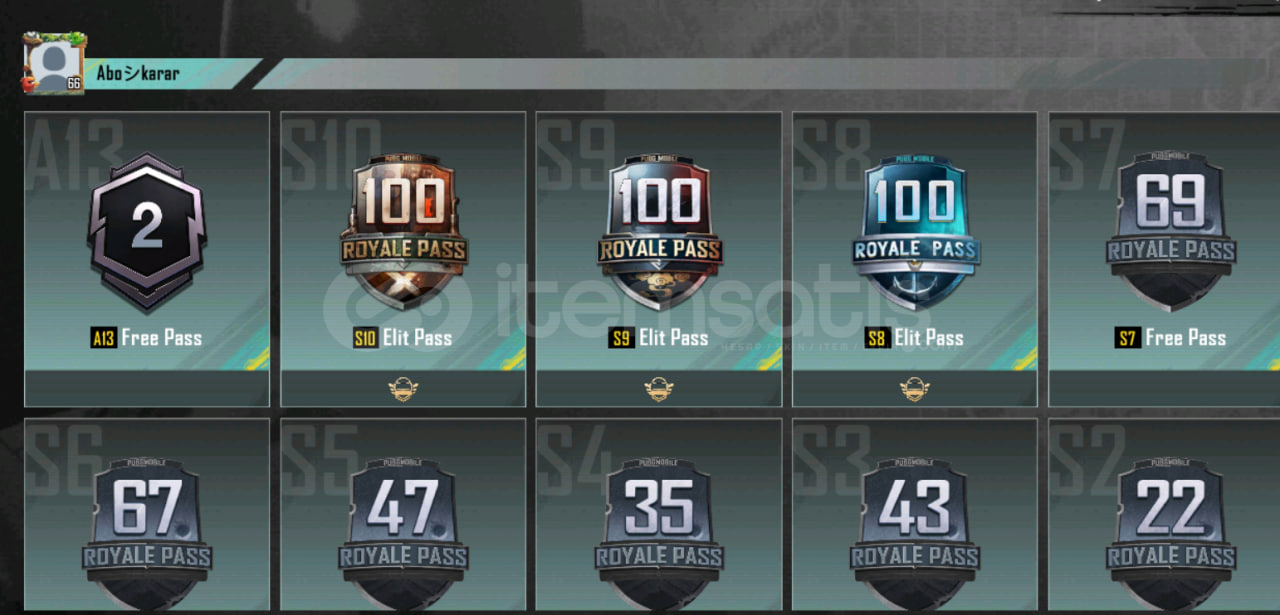Tap the gold elite emblem under S9
Viewport: 1280px width, 615px height.
tap(659, 389)
